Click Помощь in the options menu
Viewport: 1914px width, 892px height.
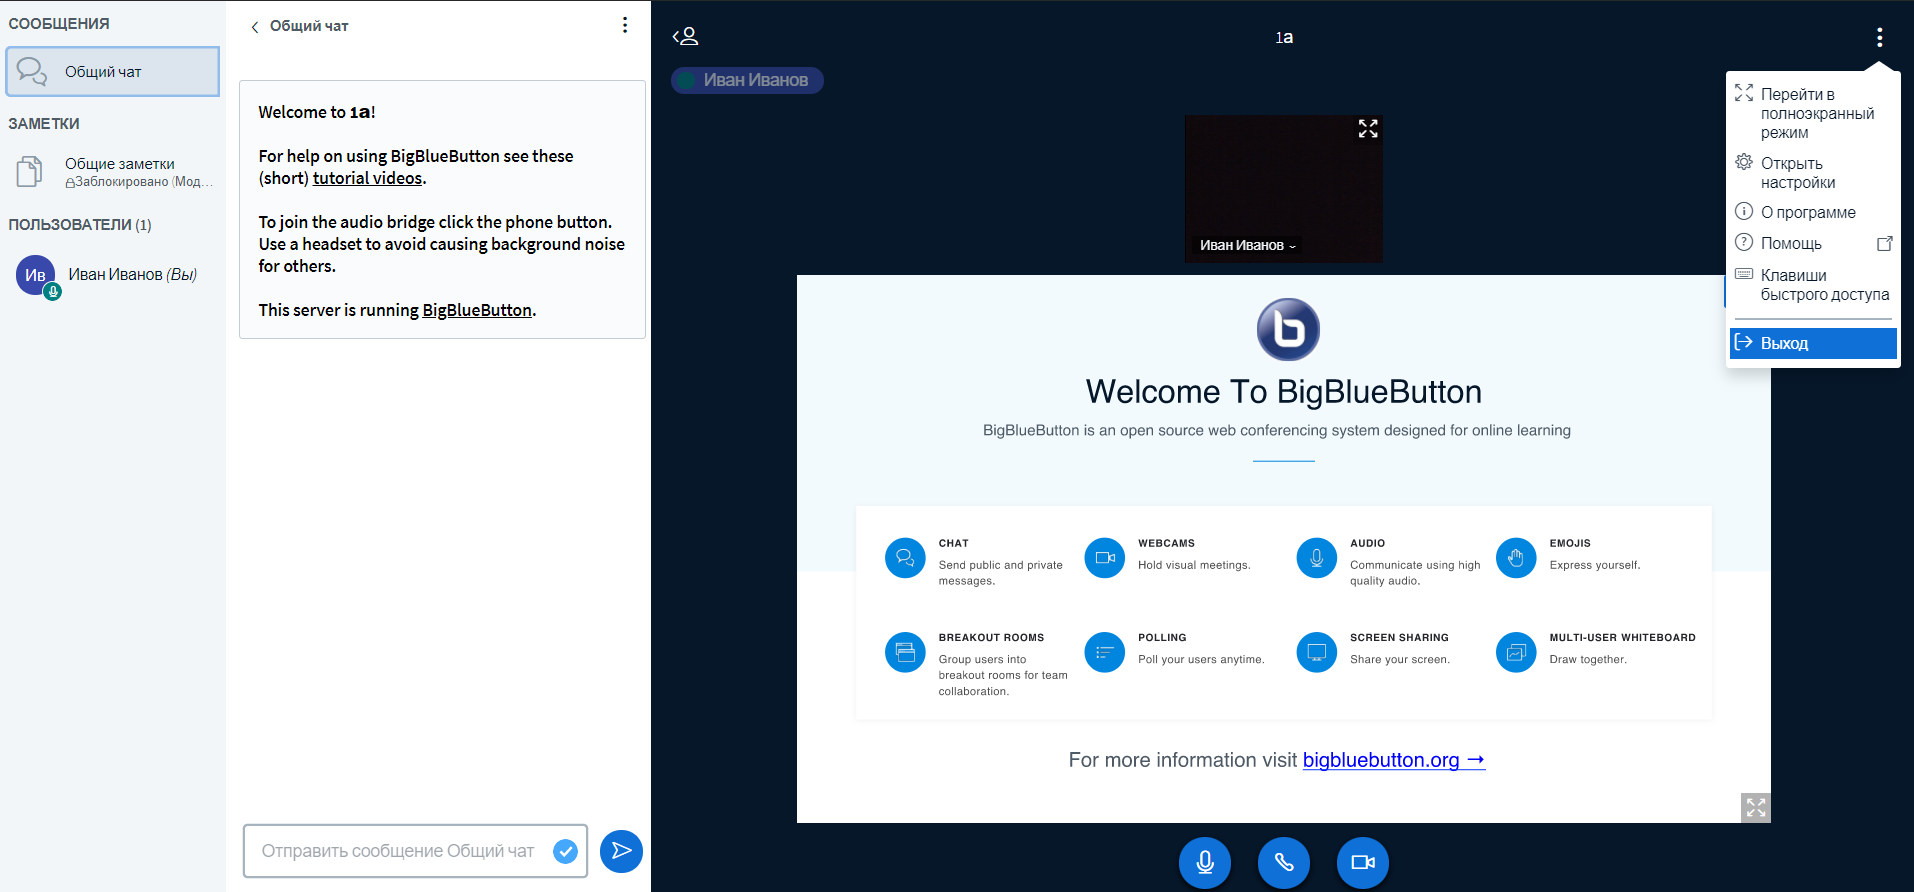[1791, 243]
